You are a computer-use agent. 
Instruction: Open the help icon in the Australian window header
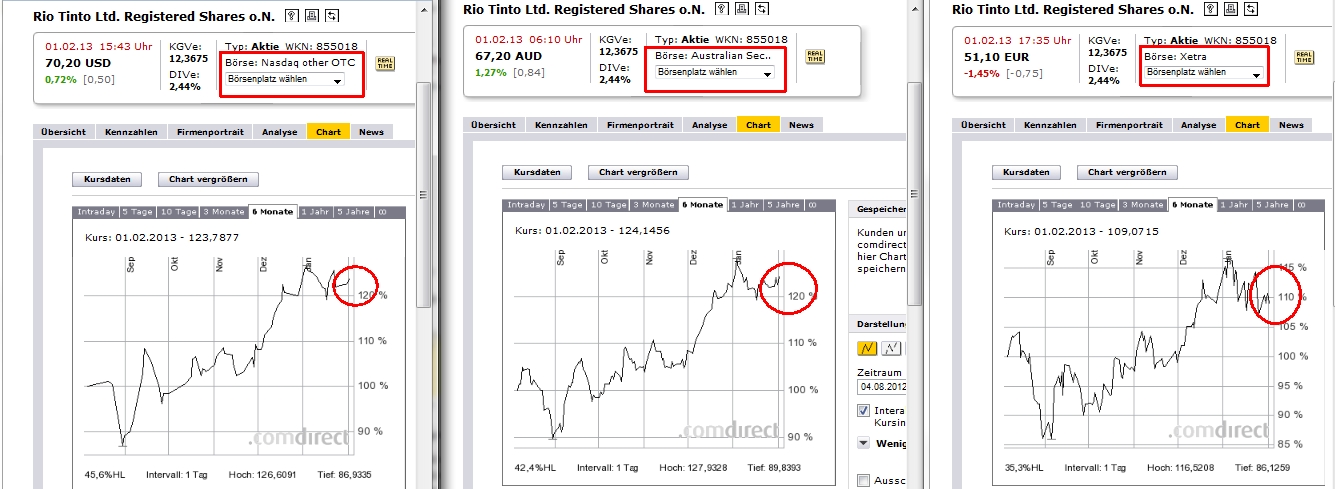pos(723,8)
